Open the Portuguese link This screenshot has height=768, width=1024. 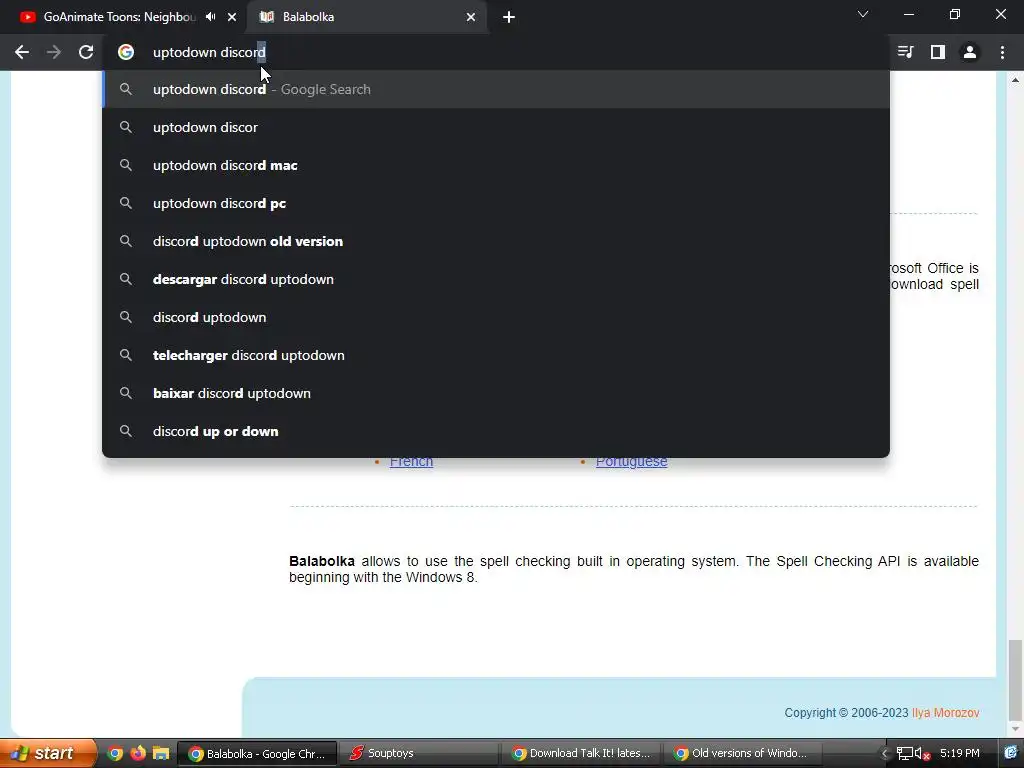coord(632,462)
